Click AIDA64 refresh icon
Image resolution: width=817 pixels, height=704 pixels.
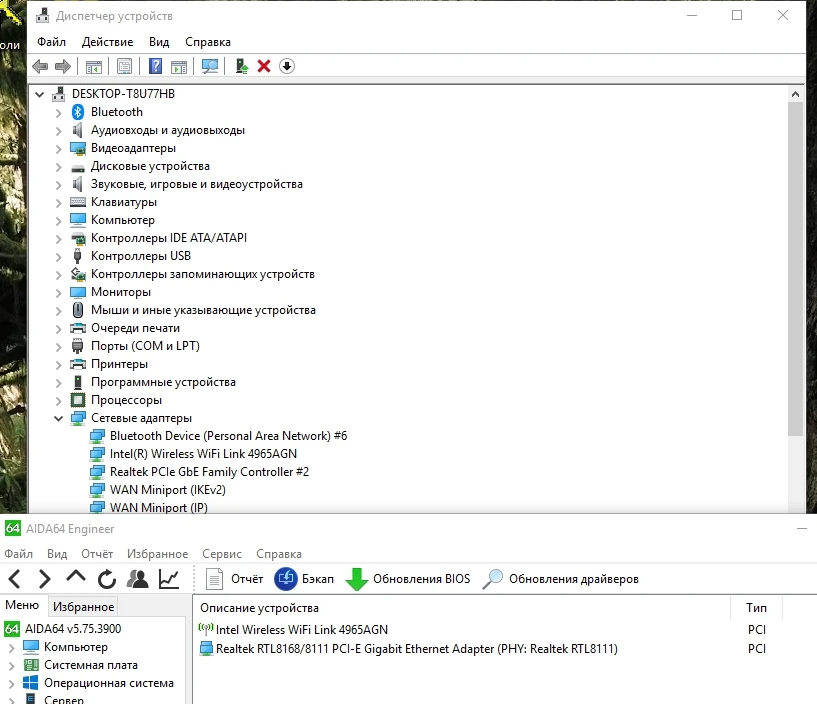click(x=107, y=579)
